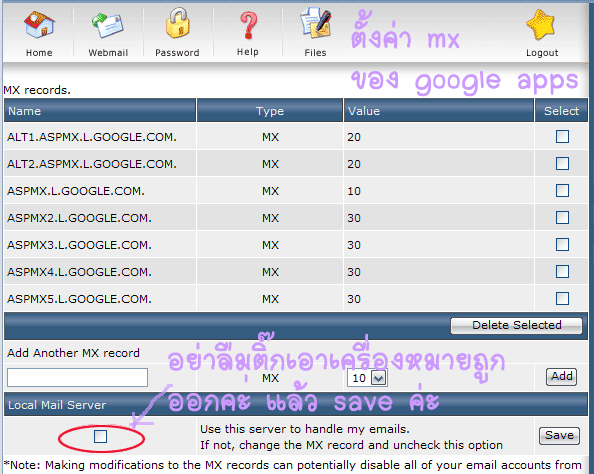Click Save for Local Mail Server
This screenshot has width=594, height=474.
(x=559, y=436)
